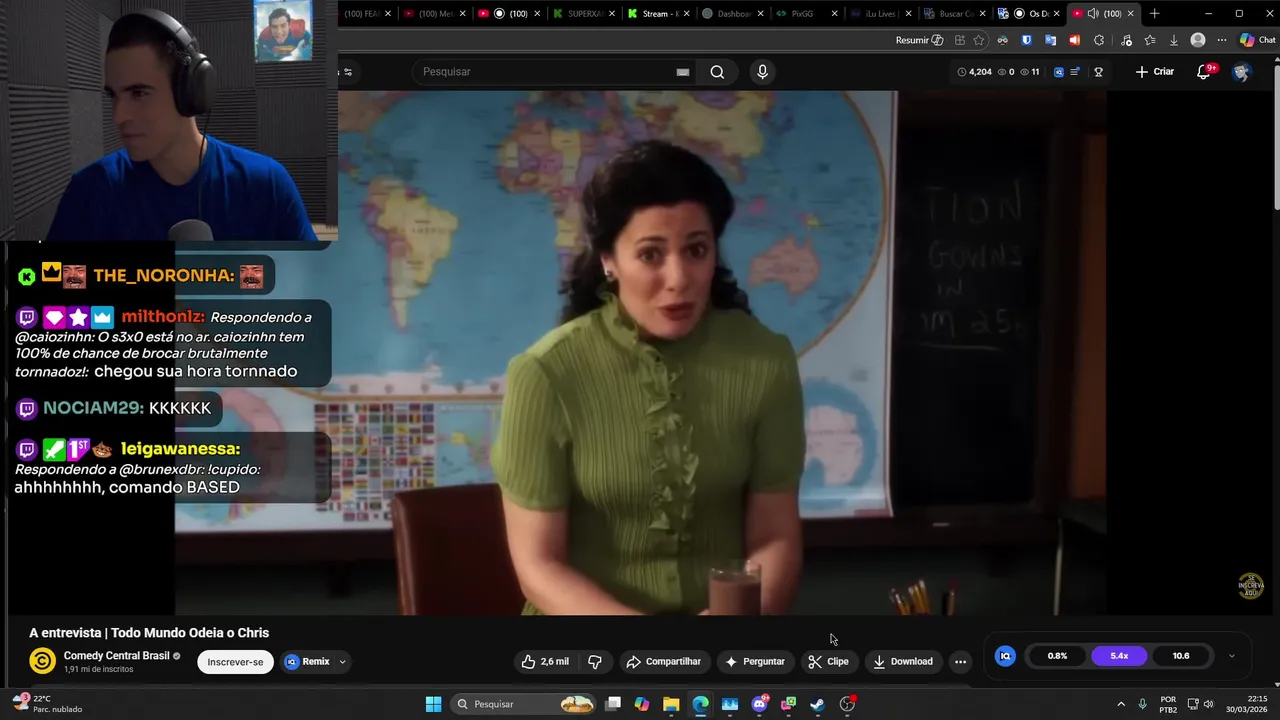Screen dimensions: 1280x720
Task: Show hidden system tray icons chevron
Action: pos(1120,704)
